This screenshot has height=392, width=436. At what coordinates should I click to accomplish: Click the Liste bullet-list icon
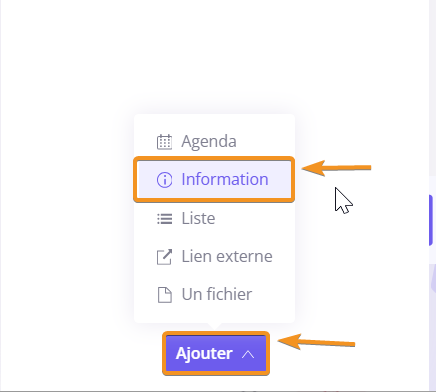click(x=164, y=219)
